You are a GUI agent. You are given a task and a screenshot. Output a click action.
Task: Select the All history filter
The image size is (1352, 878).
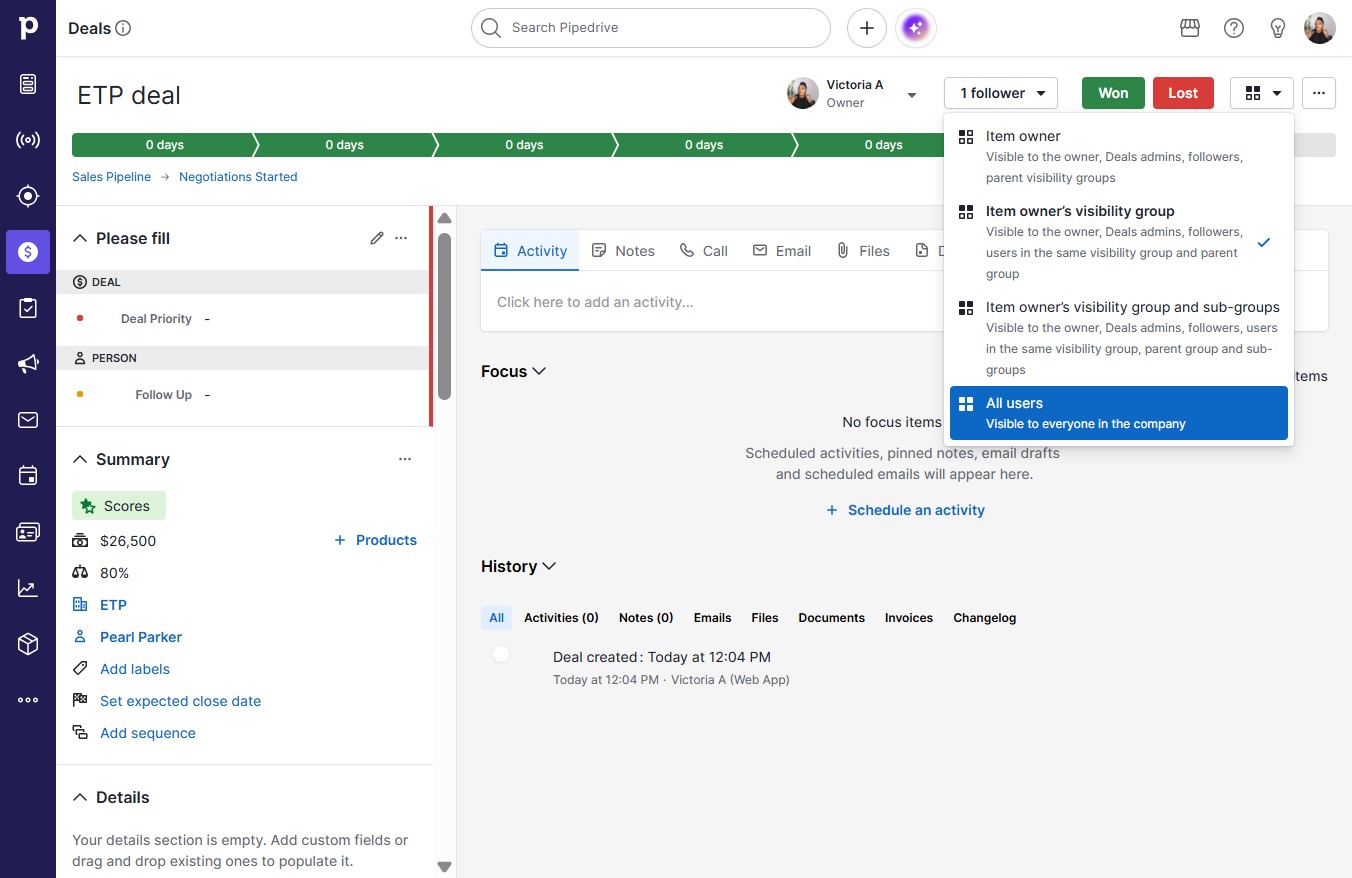[x=497, y=618]
